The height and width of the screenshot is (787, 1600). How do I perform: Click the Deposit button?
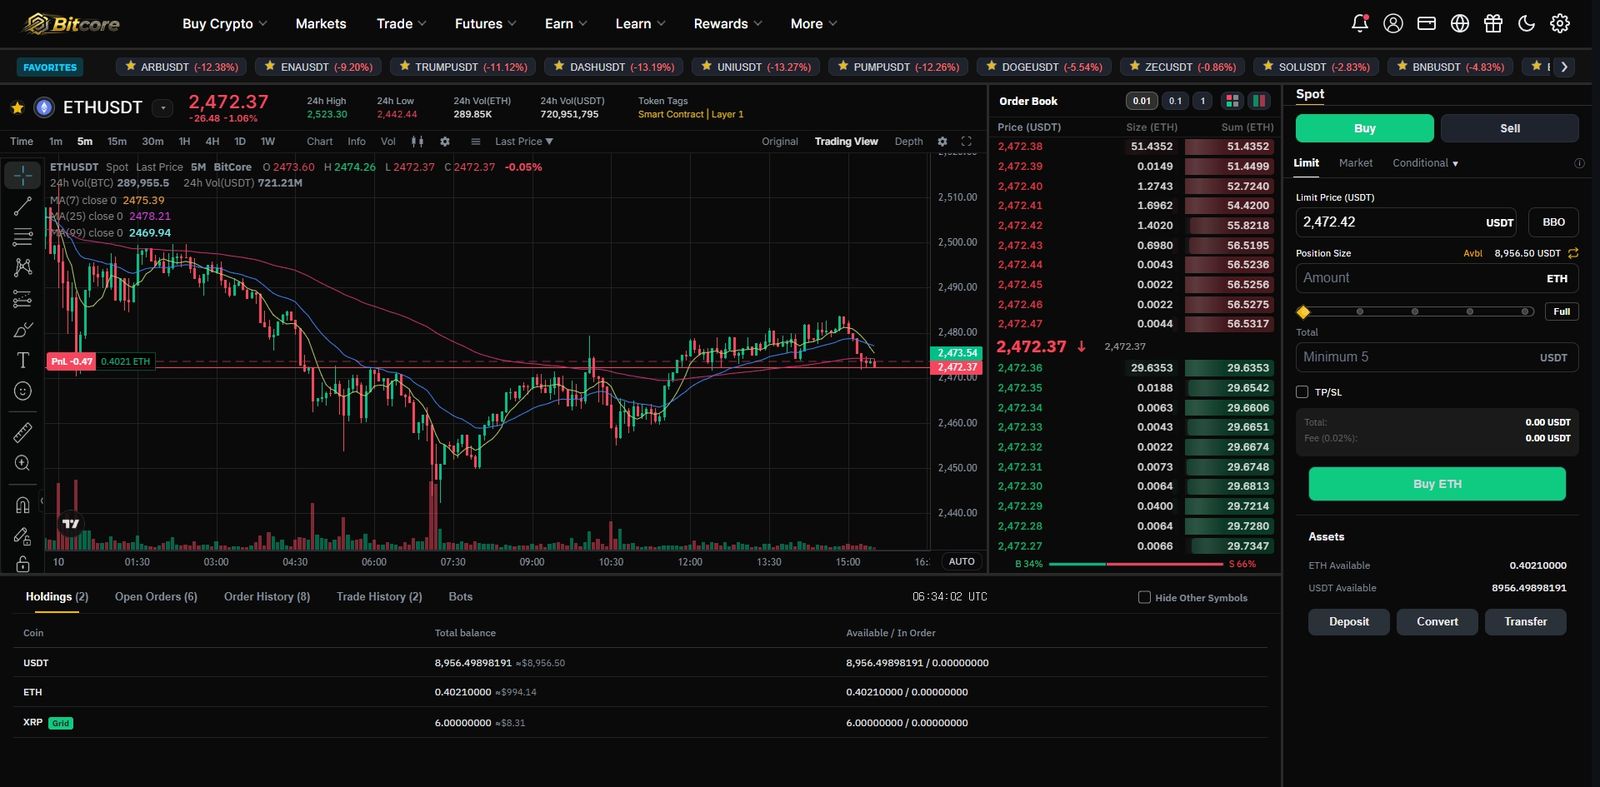[1349, 622]
